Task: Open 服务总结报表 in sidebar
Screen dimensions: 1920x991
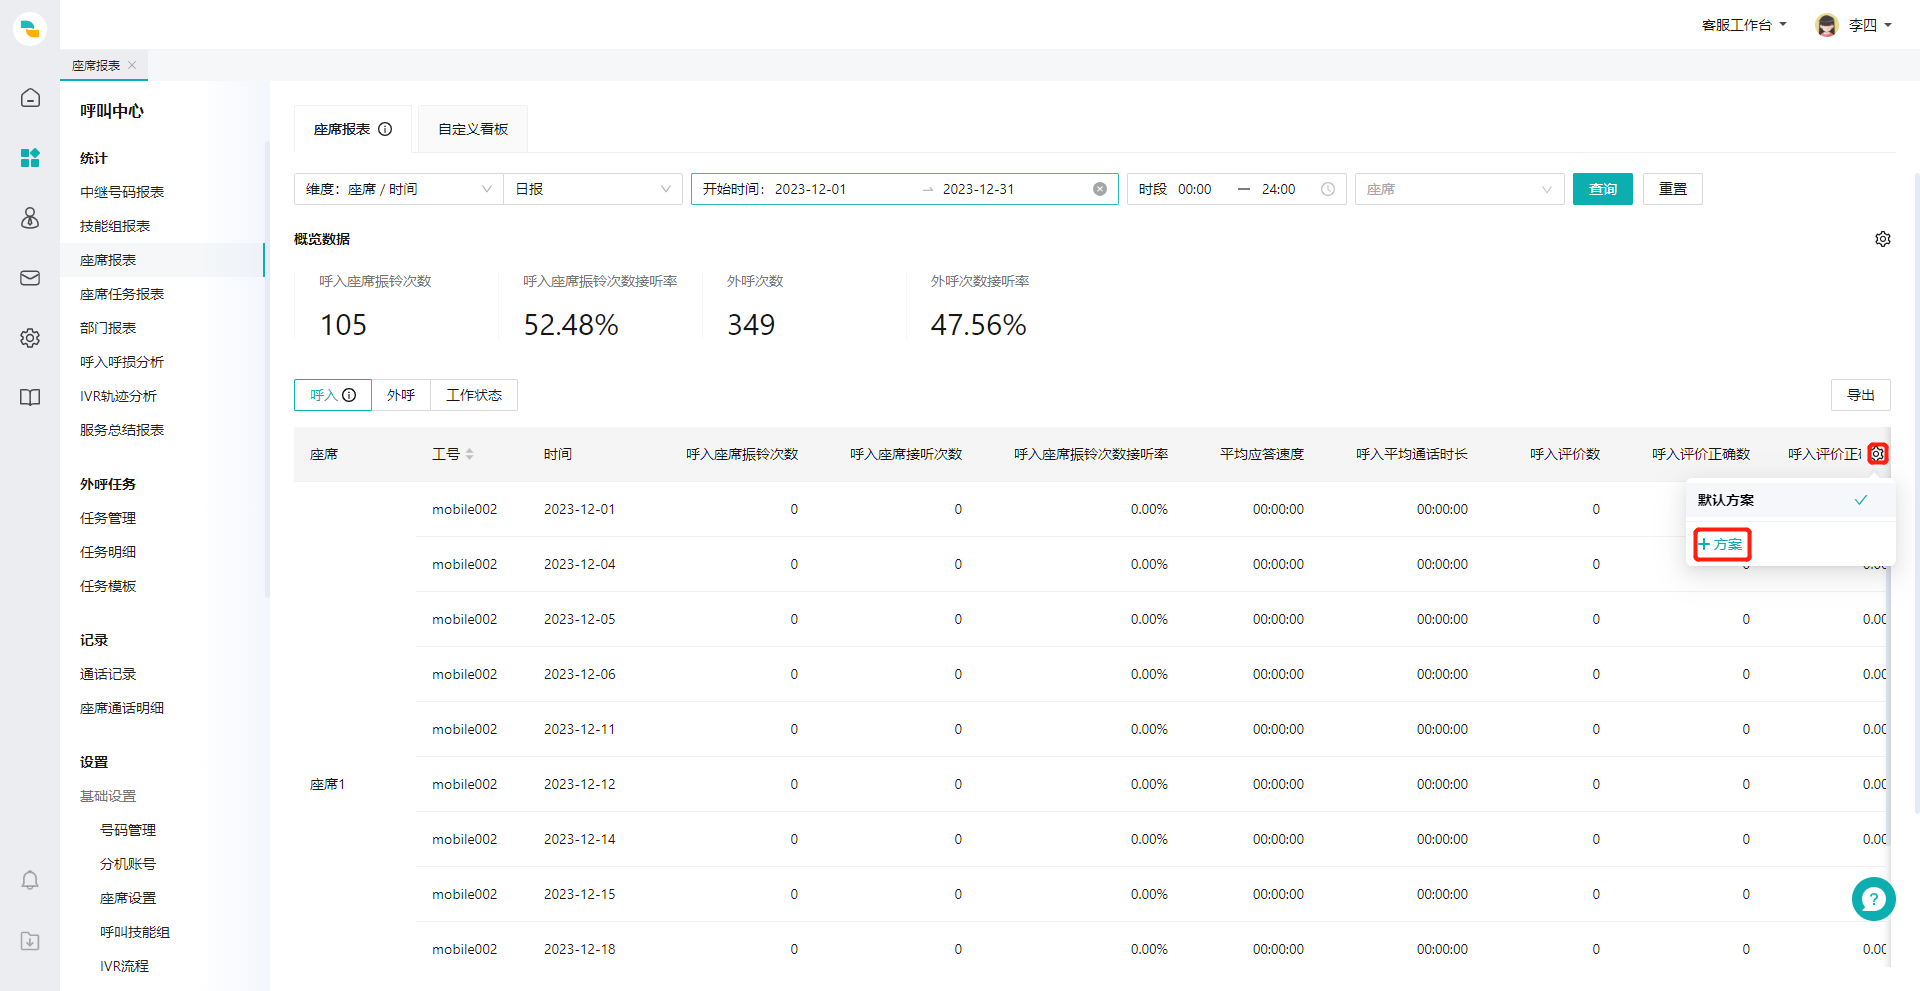Action: click(122, 430)
